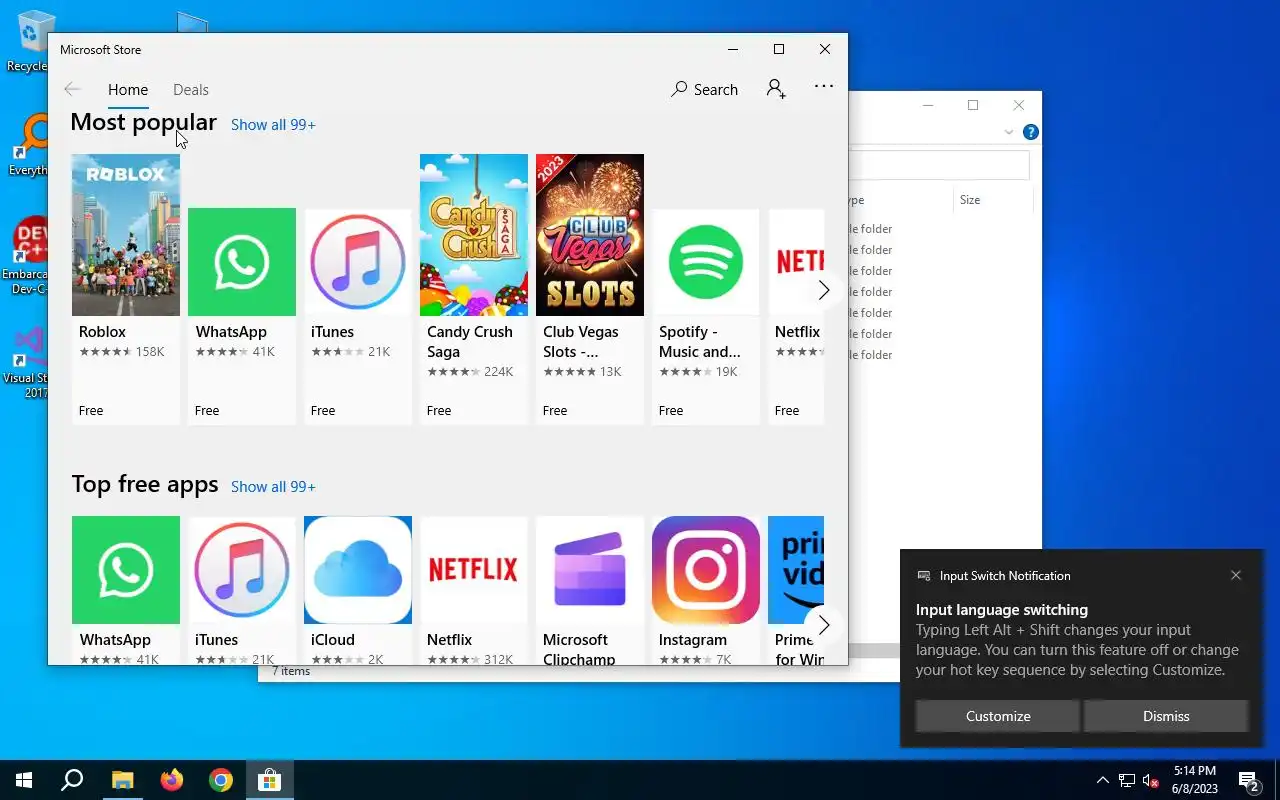Screen dimensions: 1280x800
Task: Switch to the Home tab
Action: [128, 90]
